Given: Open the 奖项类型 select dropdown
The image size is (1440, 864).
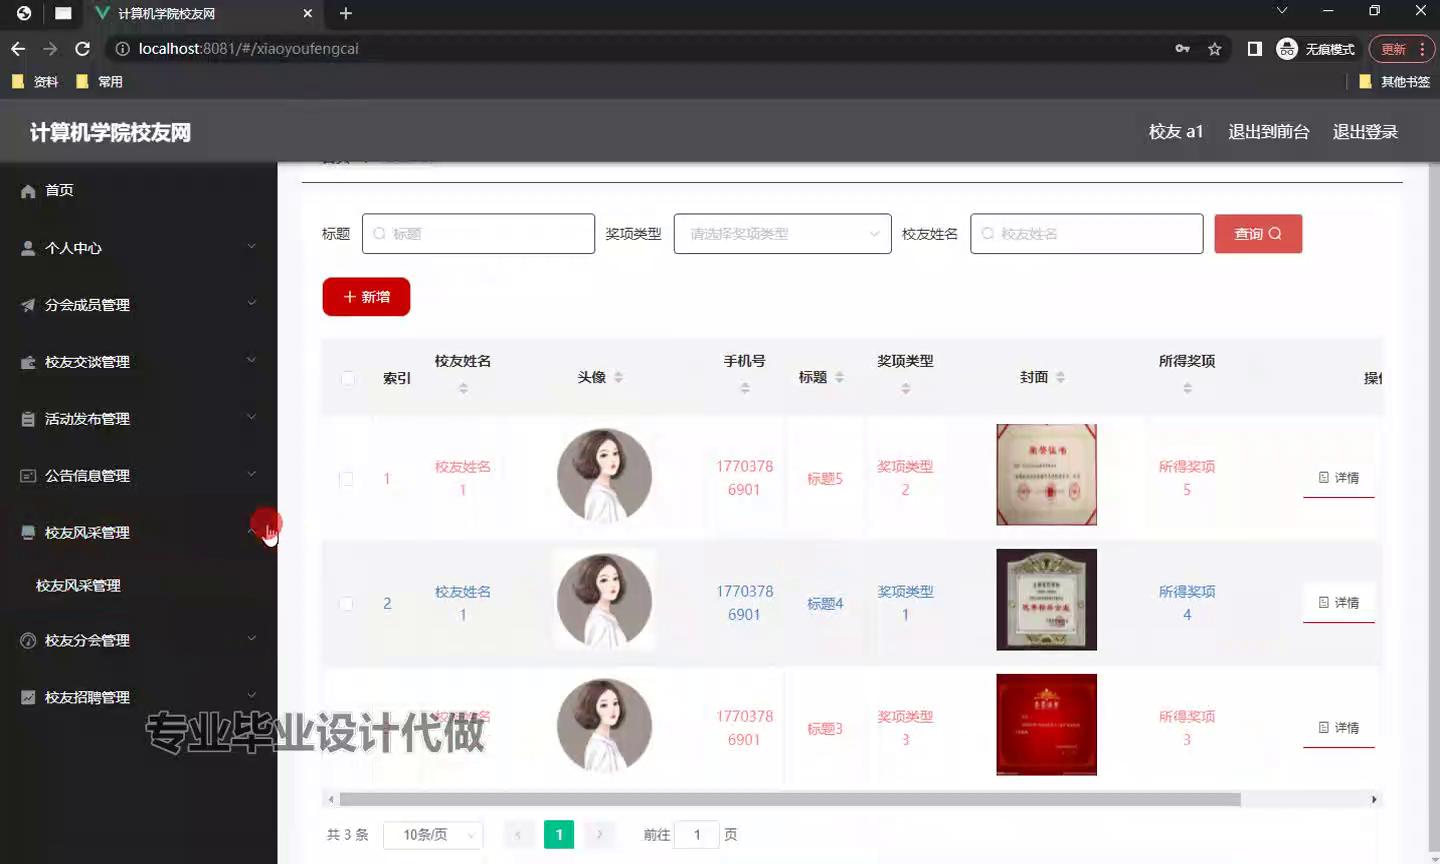Looking at the screenshot, I should (782, 234).
